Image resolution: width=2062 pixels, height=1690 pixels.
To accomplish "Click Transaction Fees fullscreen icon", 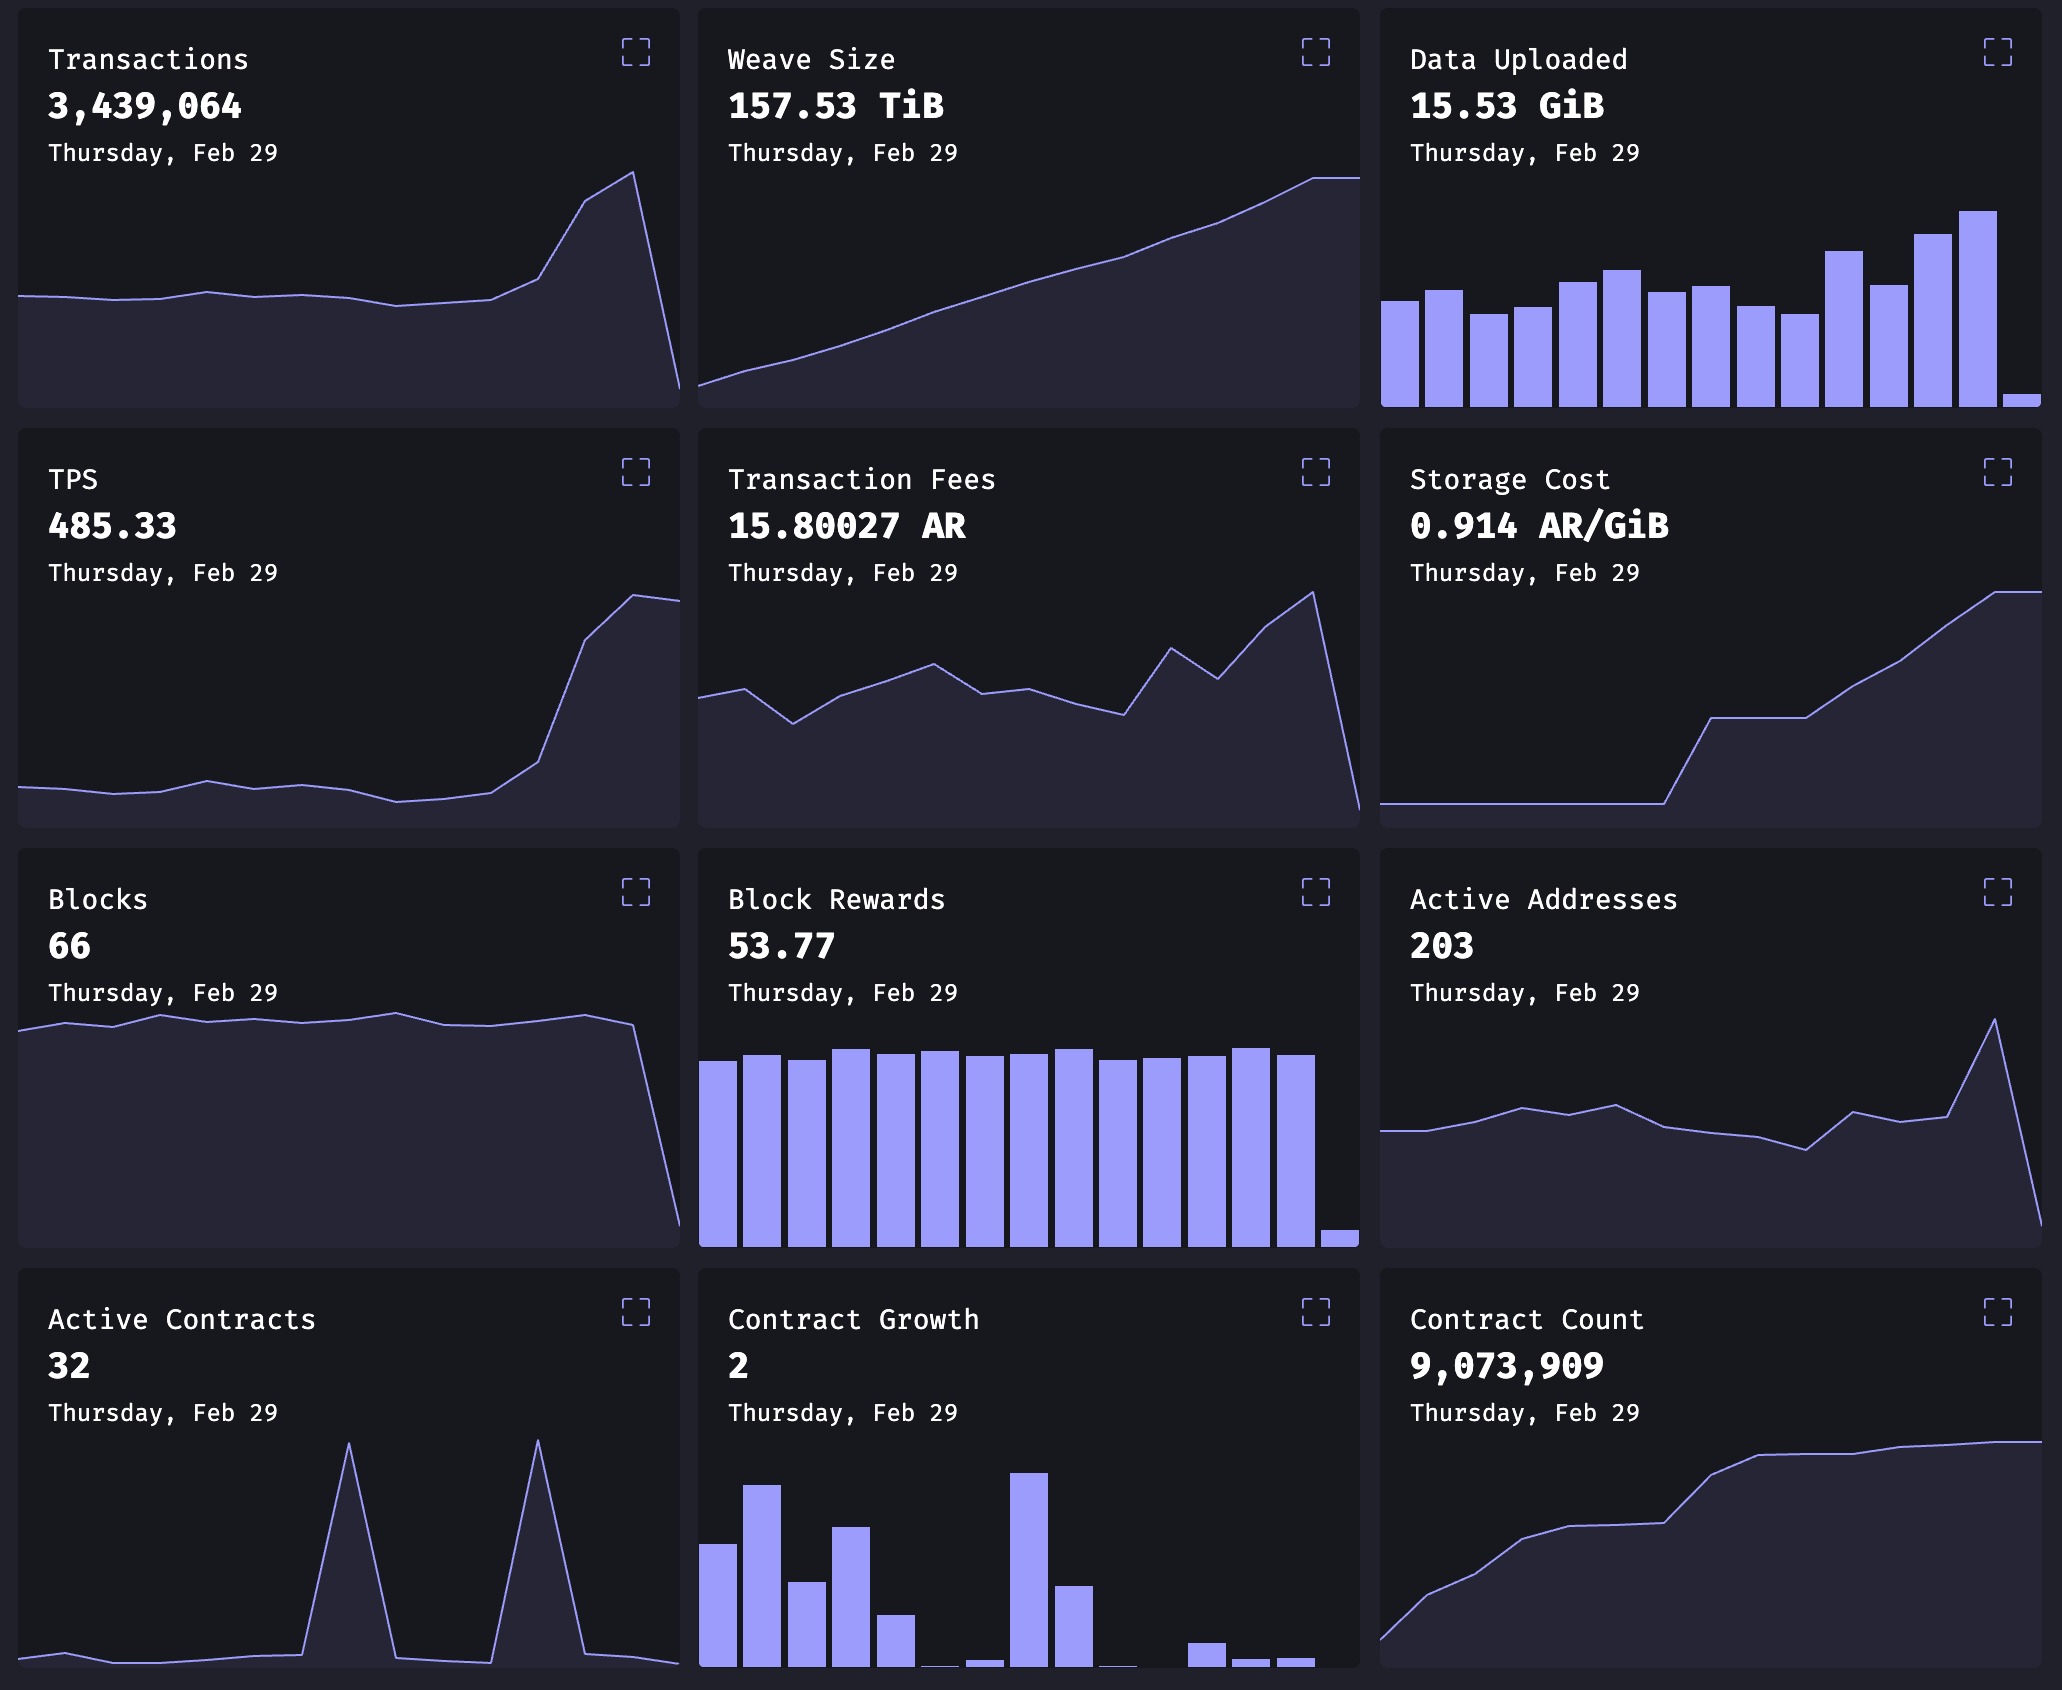I will click(1315, 472).
